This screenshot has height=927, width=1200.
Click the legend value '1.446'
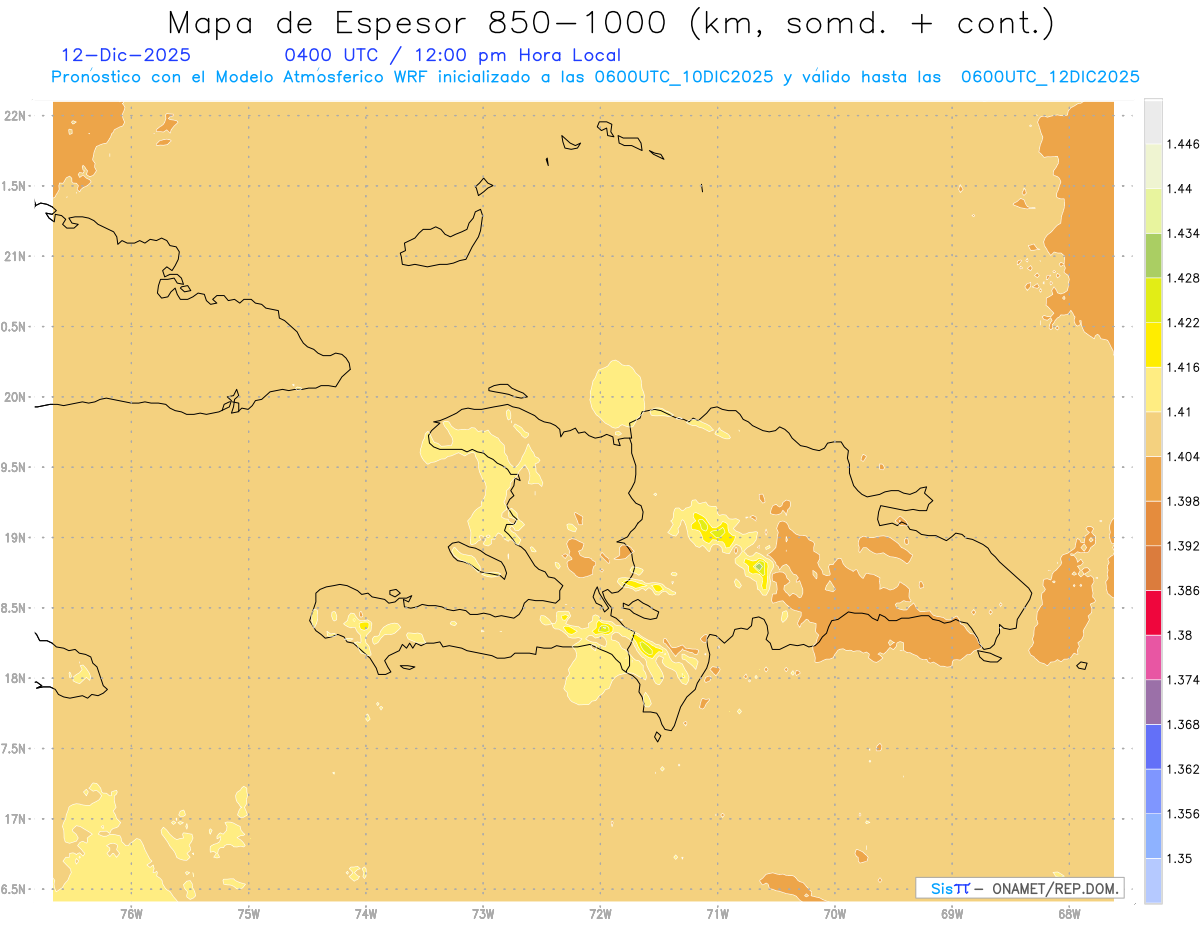click(x=1184, y=144)
